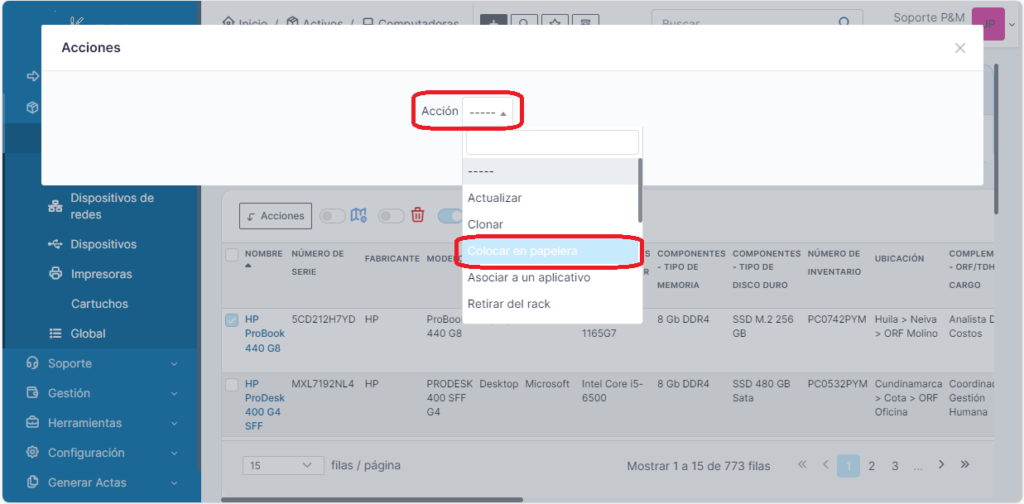Viewport: 1024px width, 504px height.
Task: Pick 'Asociar a un aplicativo' option
Action: [x=529, y=277]
